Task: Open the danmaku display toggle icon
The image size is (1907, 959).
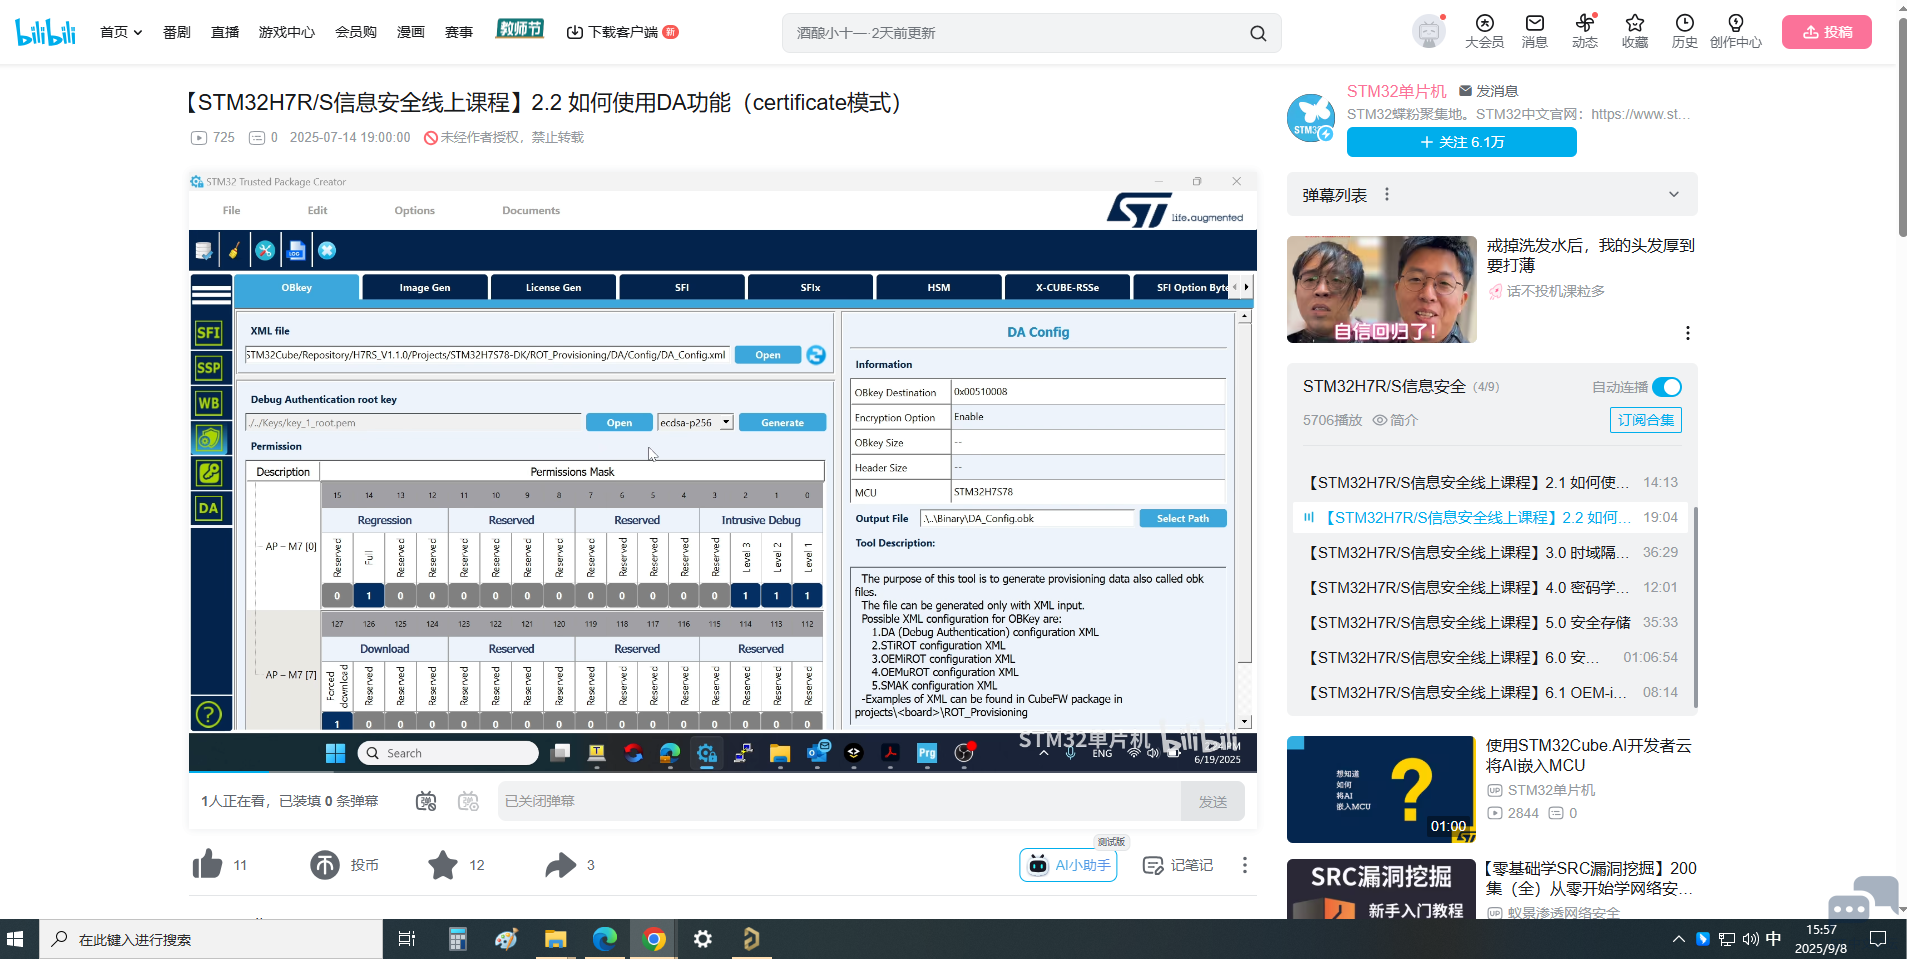Action: point(426,801)
